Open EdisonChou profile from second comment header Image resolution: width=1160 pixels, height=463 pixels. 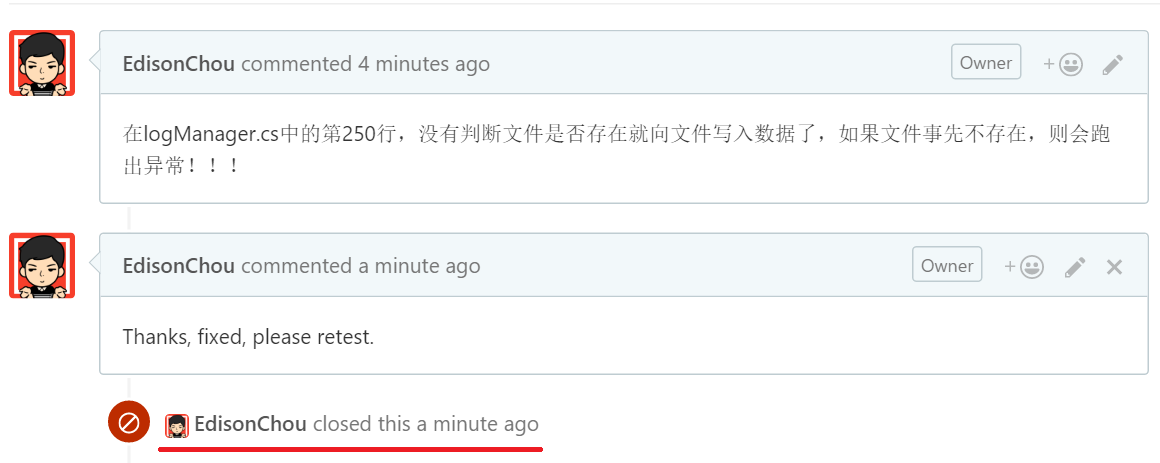click(x=178, y=266)
